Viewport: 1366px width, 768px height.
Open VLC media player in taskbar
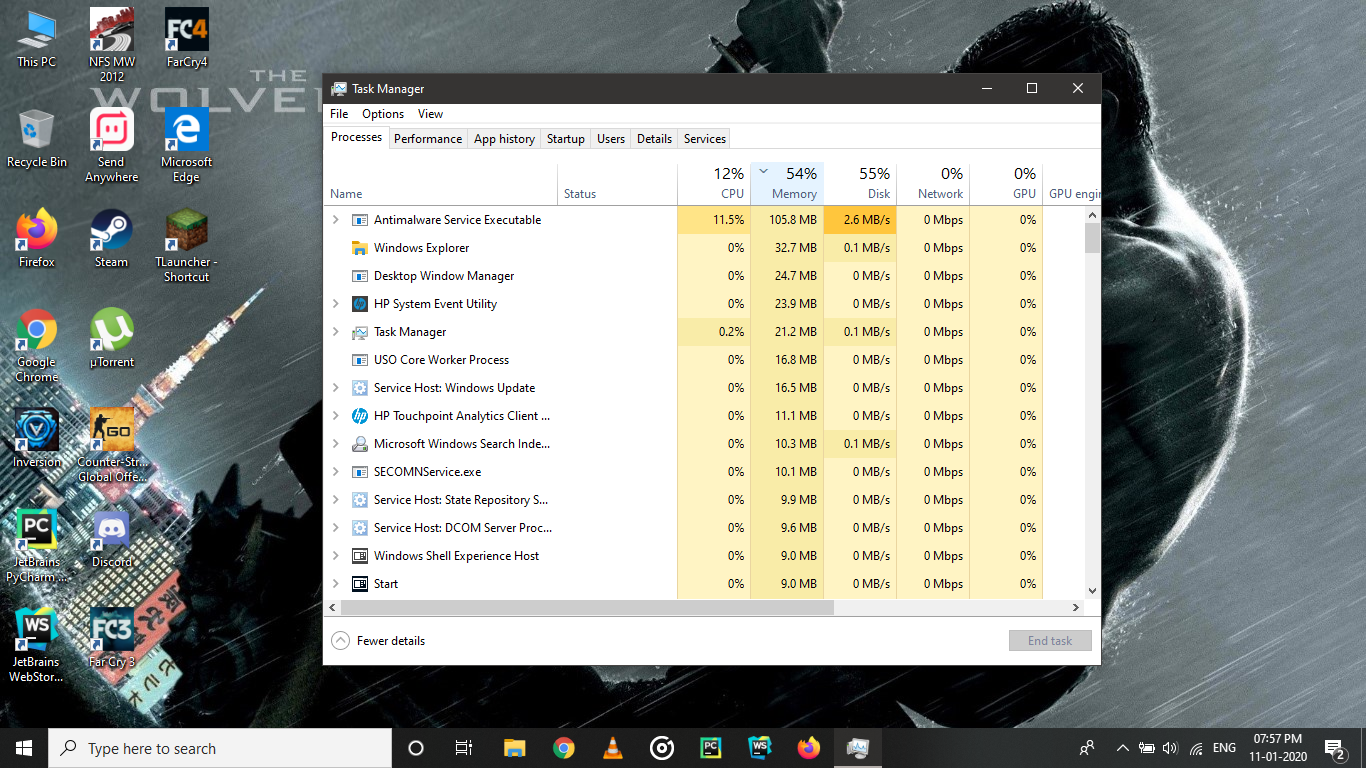(x=613, y=748)
